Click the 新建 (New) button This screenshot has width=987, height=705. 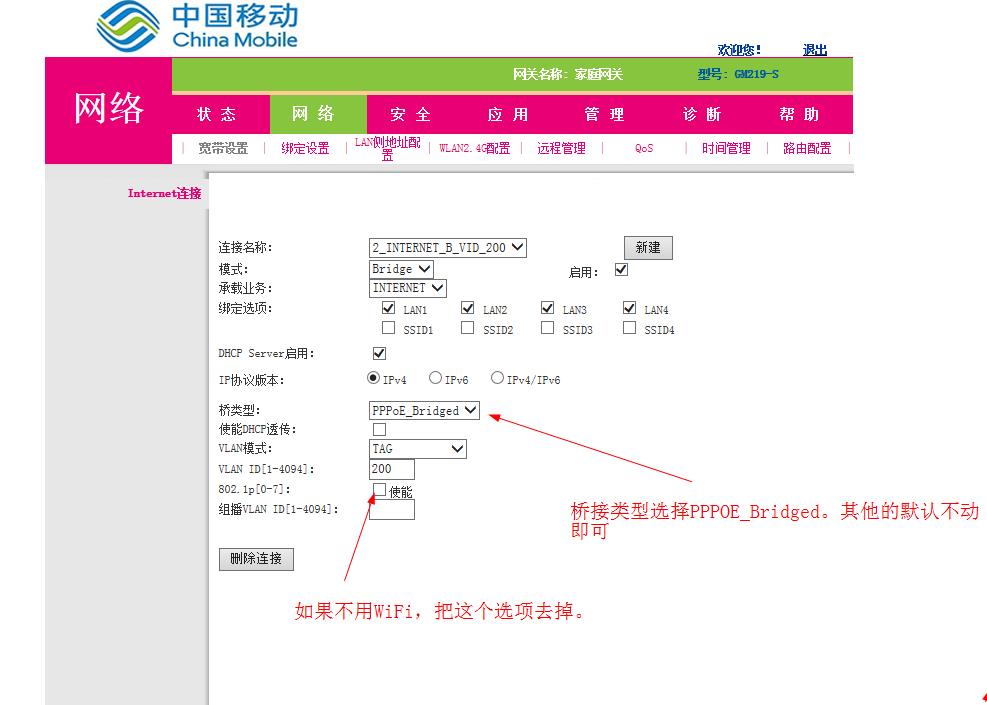pyautogui.click(x=647, y=248)
